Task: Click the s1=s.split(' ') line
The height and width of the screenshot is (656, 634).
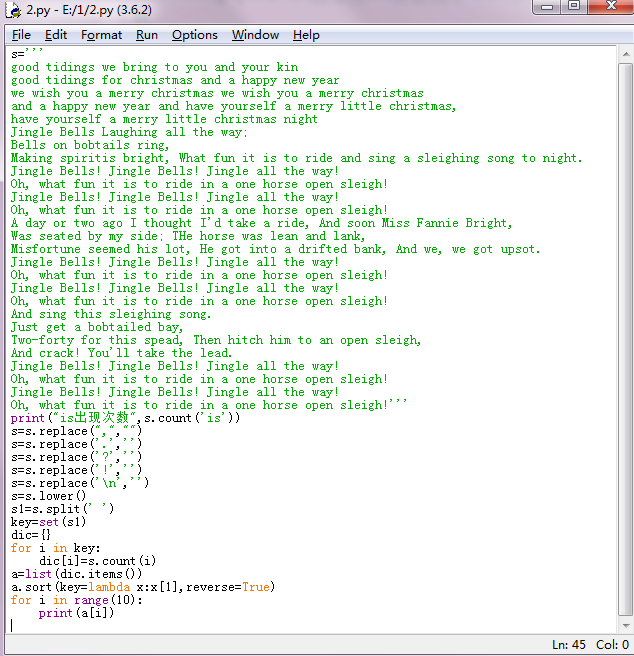Action: 62,509
